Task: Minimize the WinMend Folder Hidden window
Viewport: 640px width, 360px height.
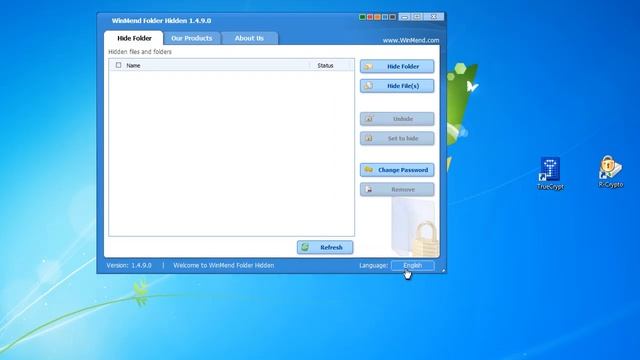Action: (x=404, y=17)
